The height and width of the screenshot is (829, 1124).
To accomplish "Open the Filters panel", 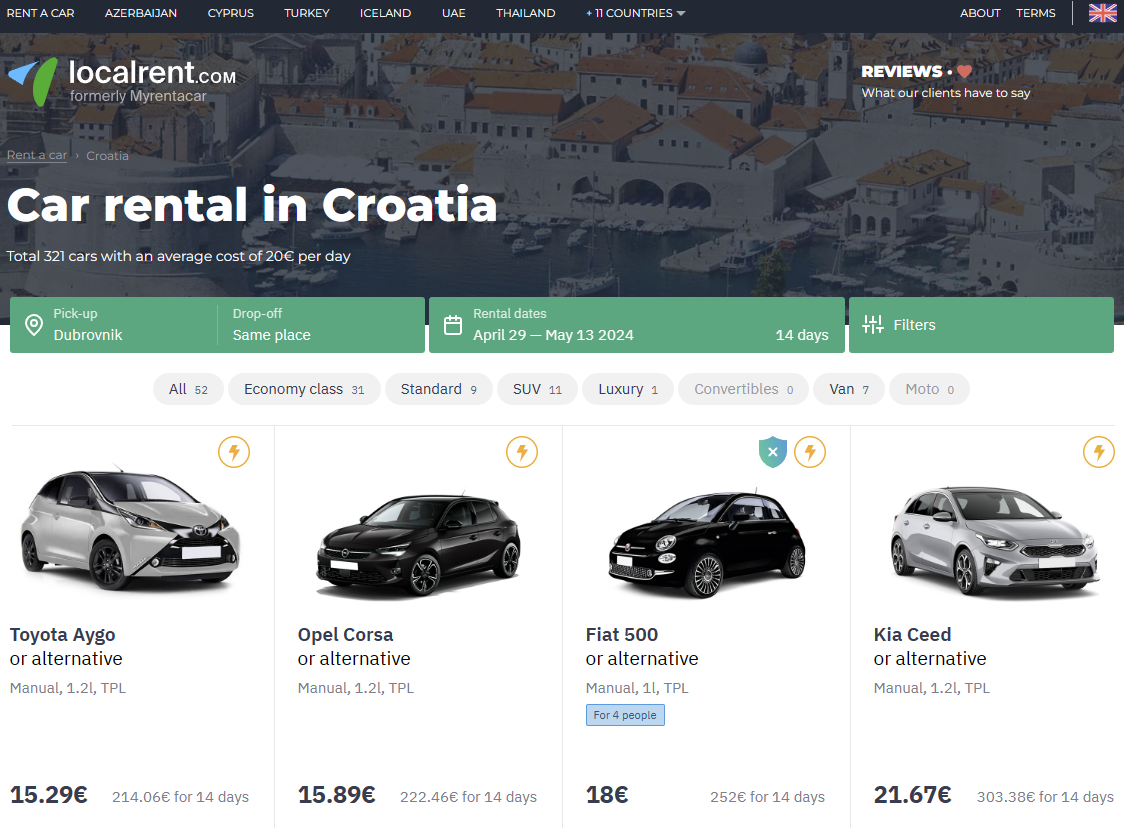I will (x=980, y=325).
